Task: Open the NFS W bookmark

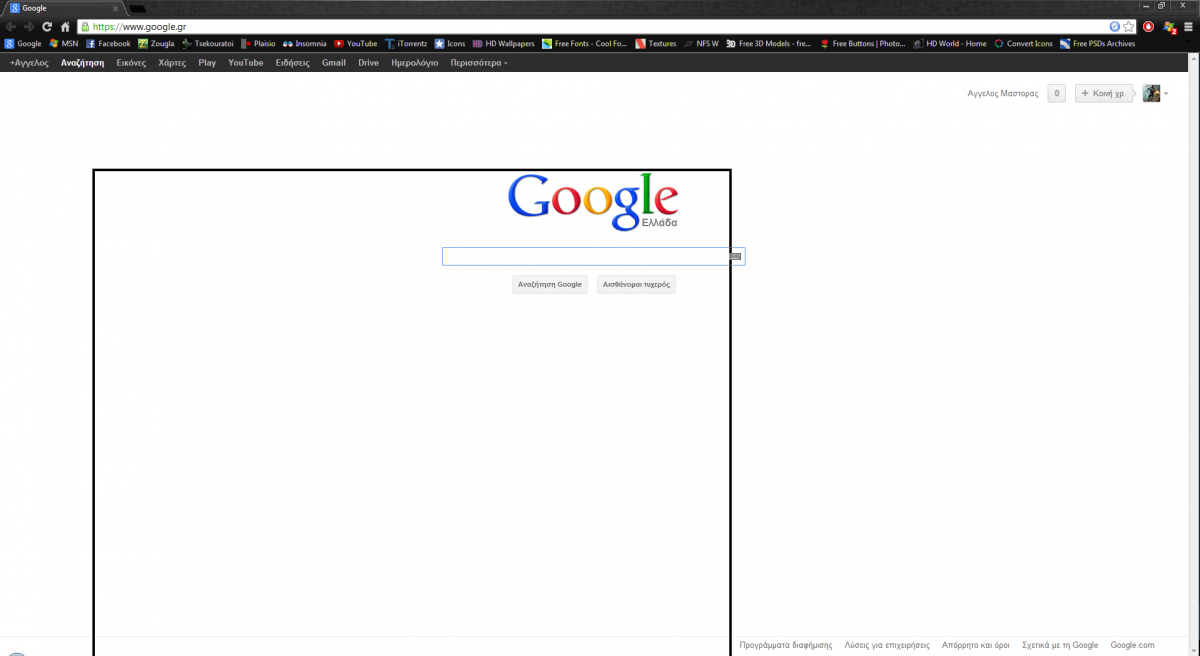Action: pyautogui.click(x=702, y=44)
